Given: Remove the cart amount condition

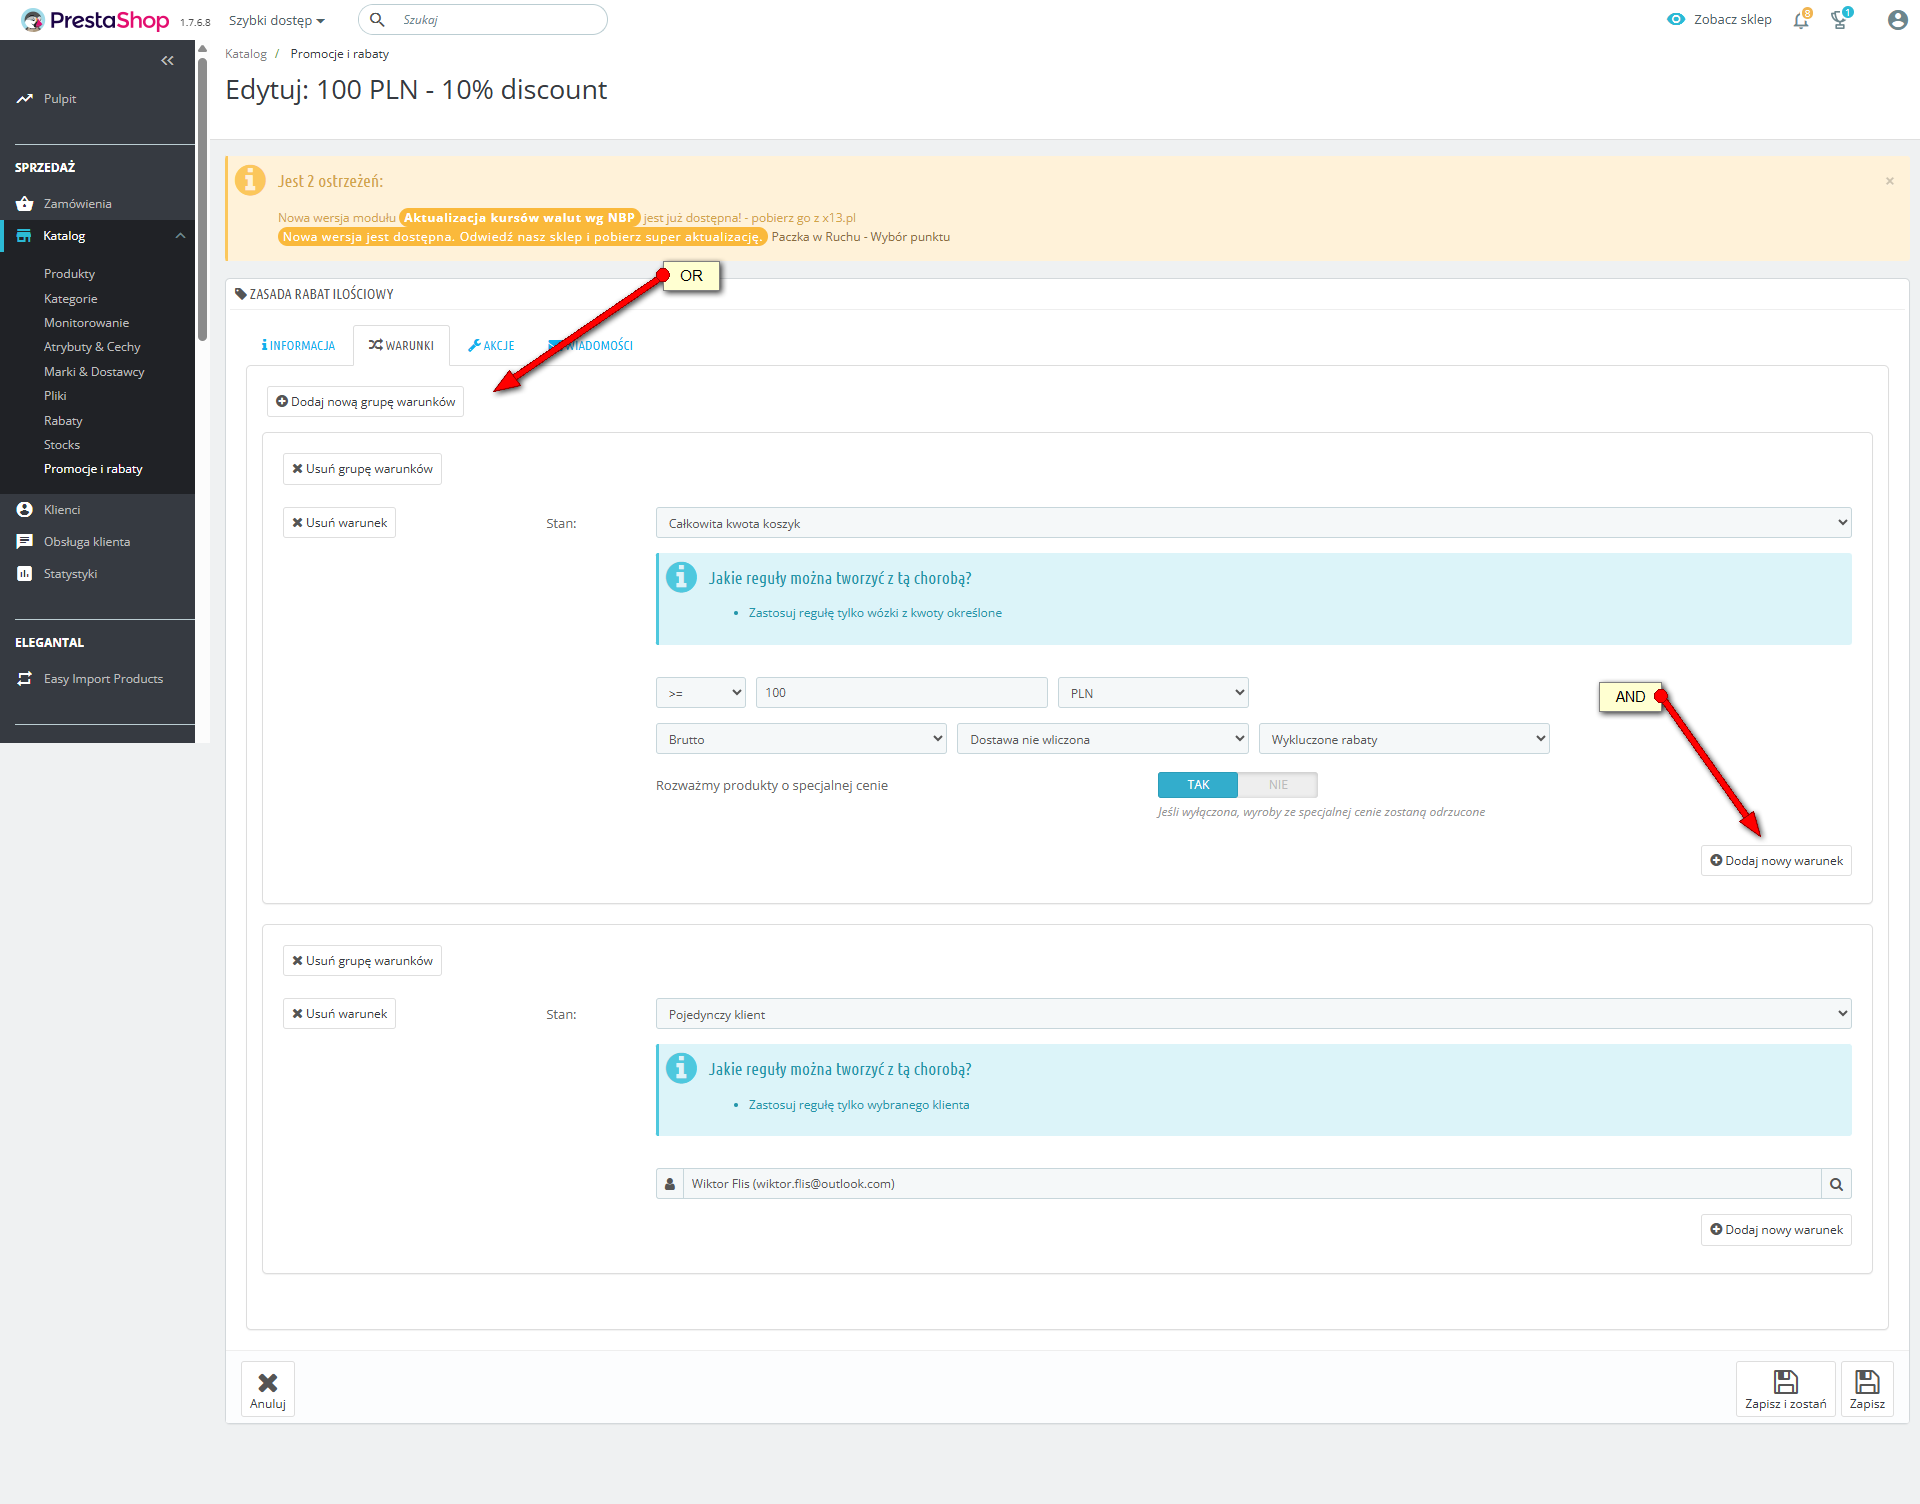Looking at the screenshot, I should (339, 523).
